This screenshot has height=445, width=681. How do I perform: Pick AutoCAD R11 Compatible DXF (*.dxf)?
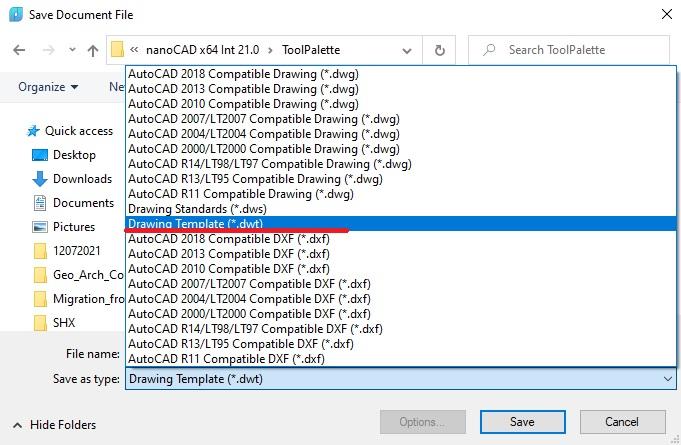(226, 359)
